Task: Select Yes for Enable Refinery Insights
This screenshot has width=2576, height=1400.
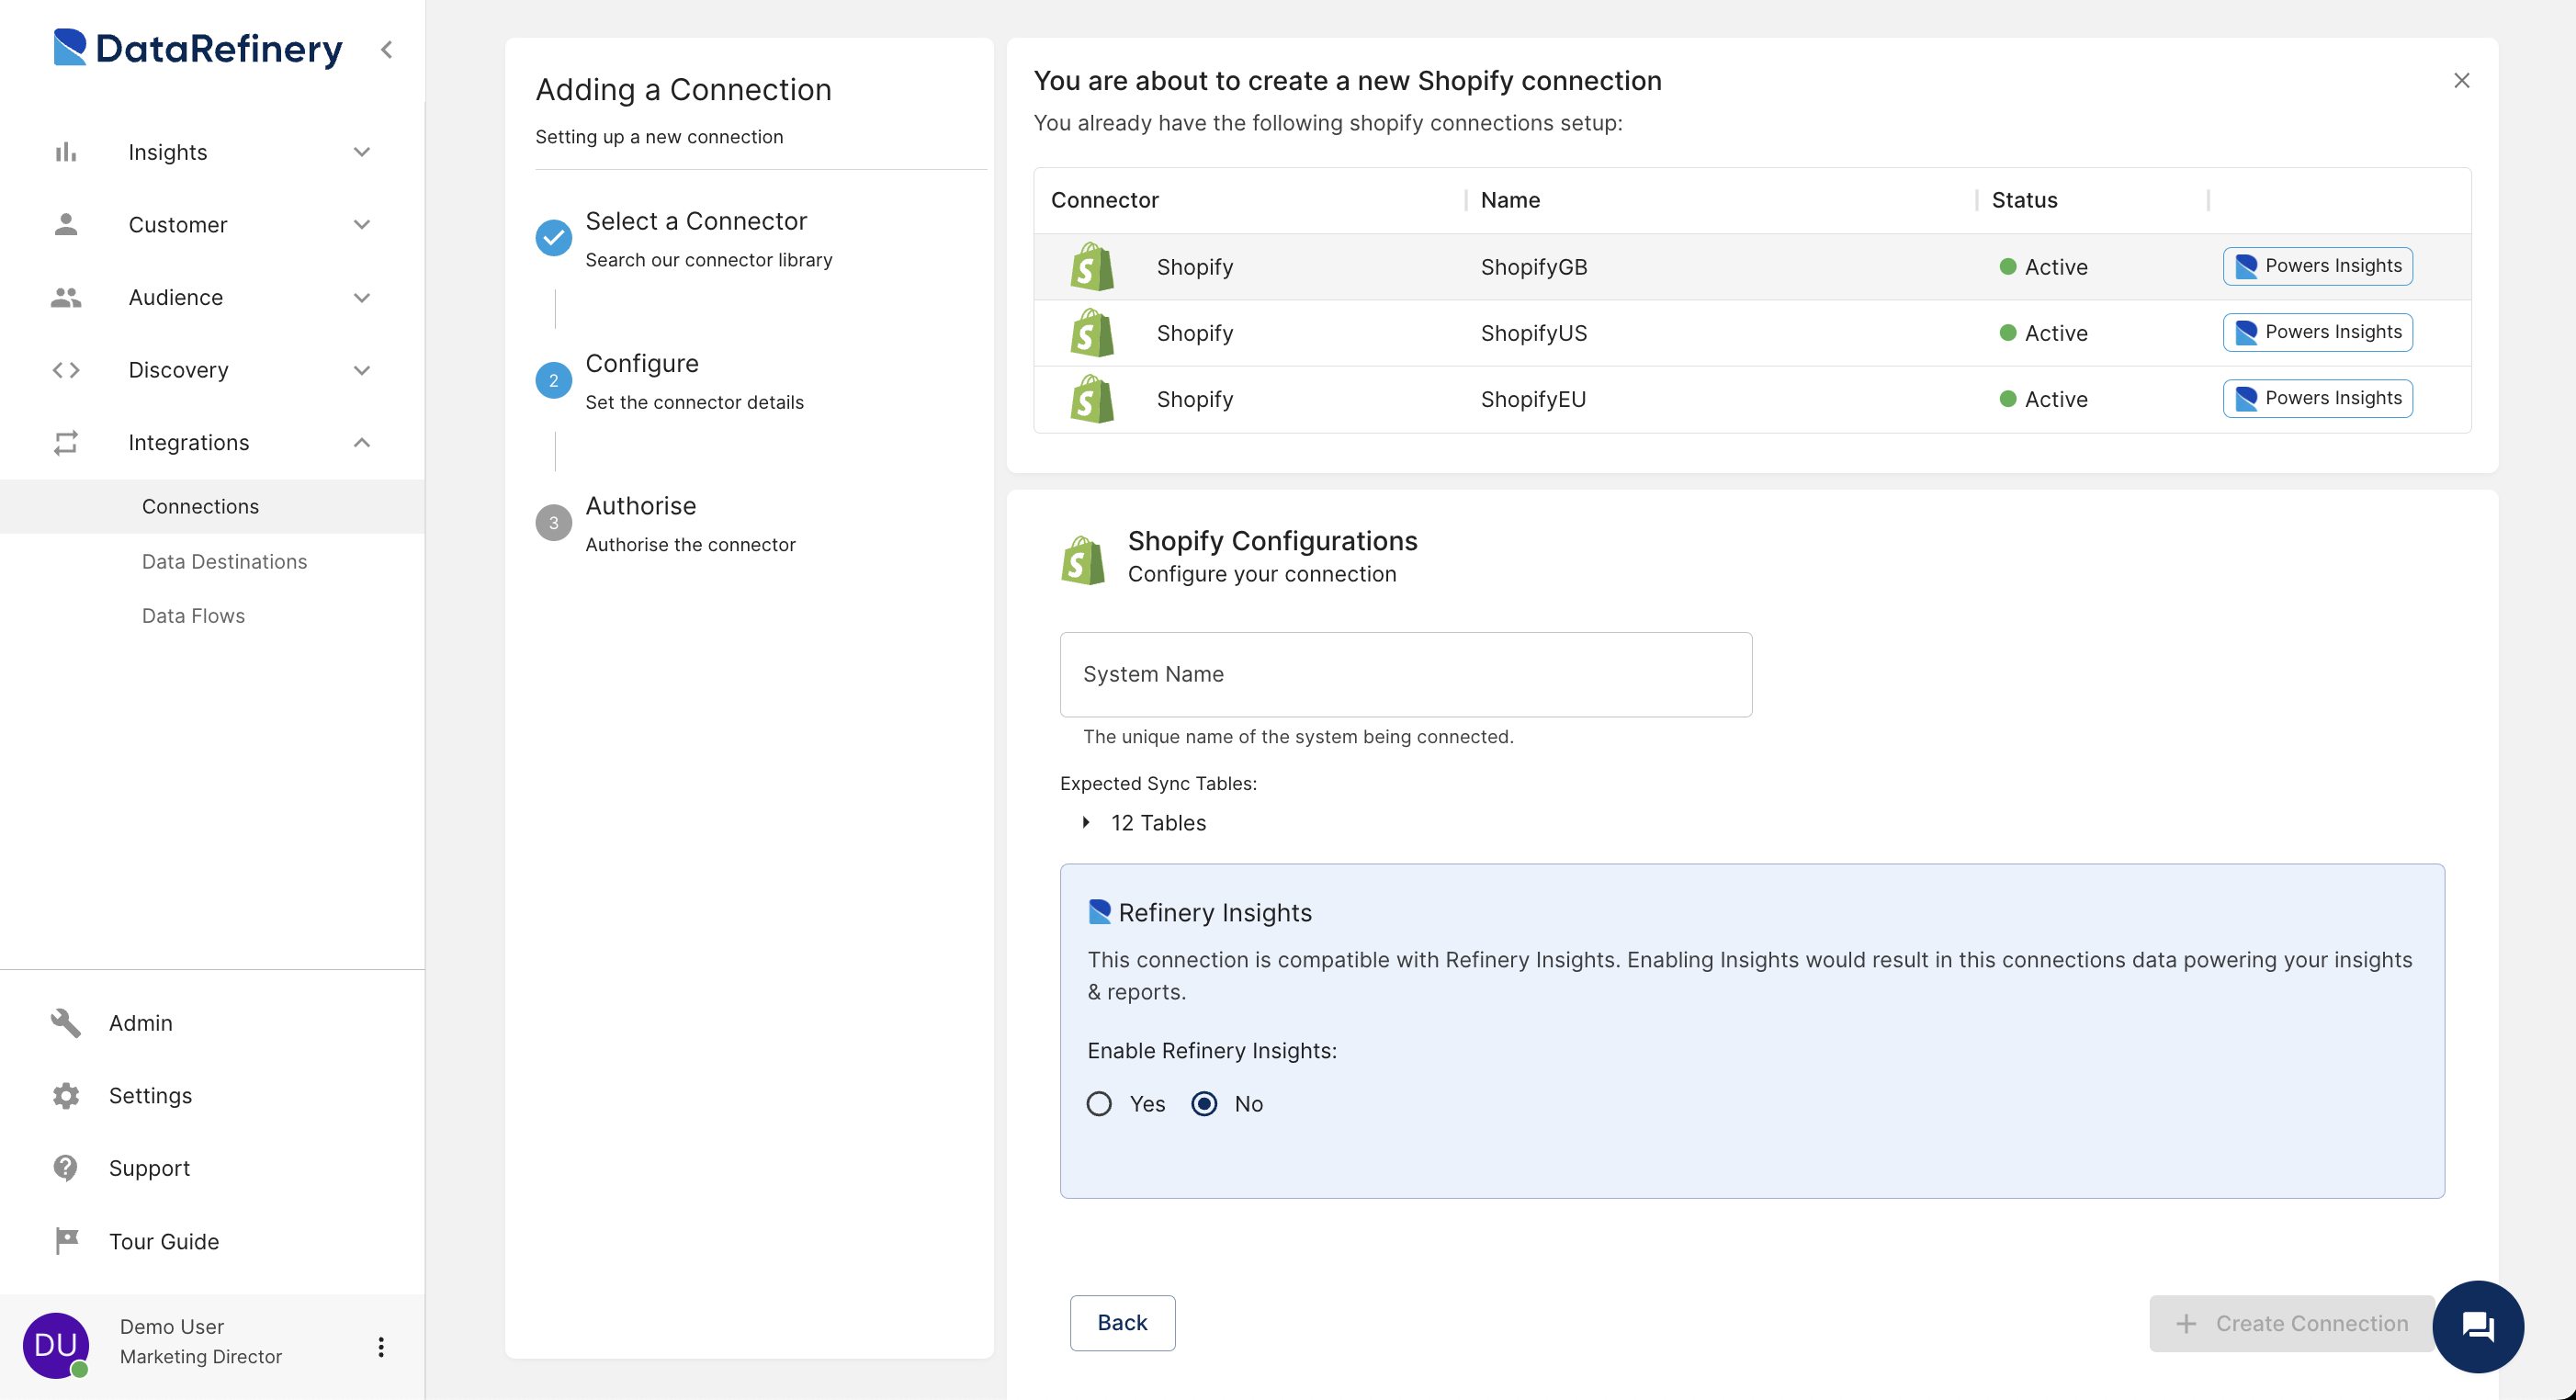Action: point(1099,1103)
